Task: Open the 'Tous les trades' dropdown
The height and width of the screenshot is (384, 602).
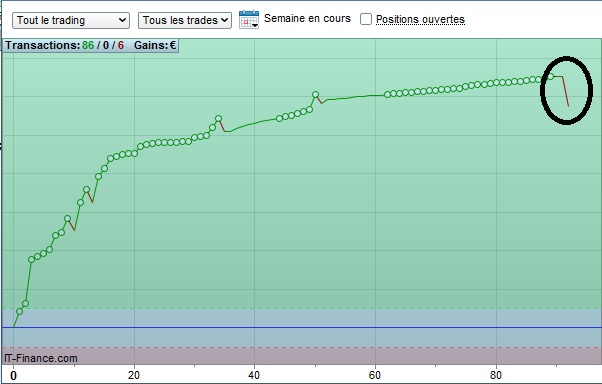Action: pyautogui.click(x=185, y=20)
